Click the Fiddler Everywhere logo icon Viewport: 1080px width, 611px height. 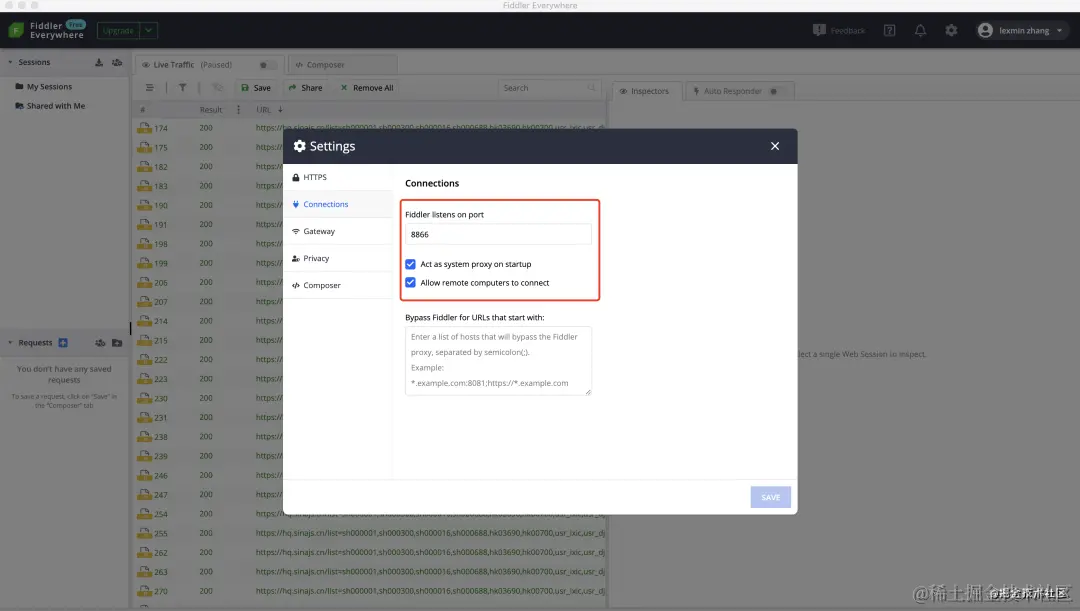click(16, 30)
